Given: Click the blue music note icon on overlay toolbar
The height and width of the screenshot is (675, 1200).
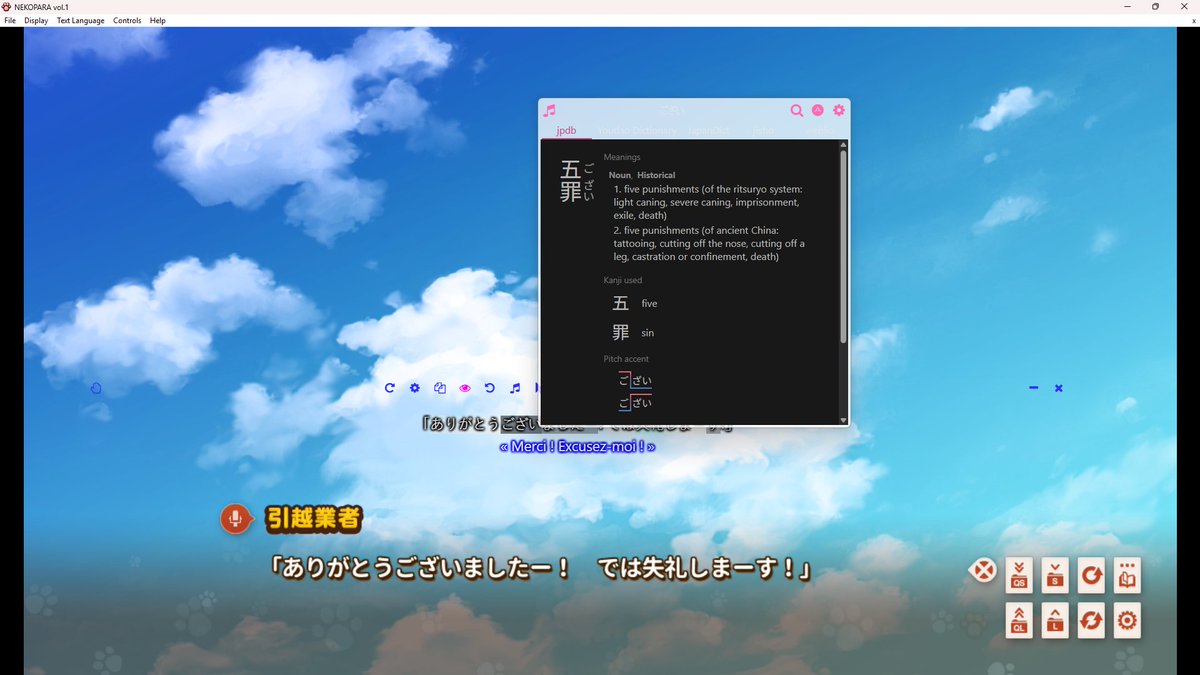Looking at the screenshot, I should click(x=515, y=388).
